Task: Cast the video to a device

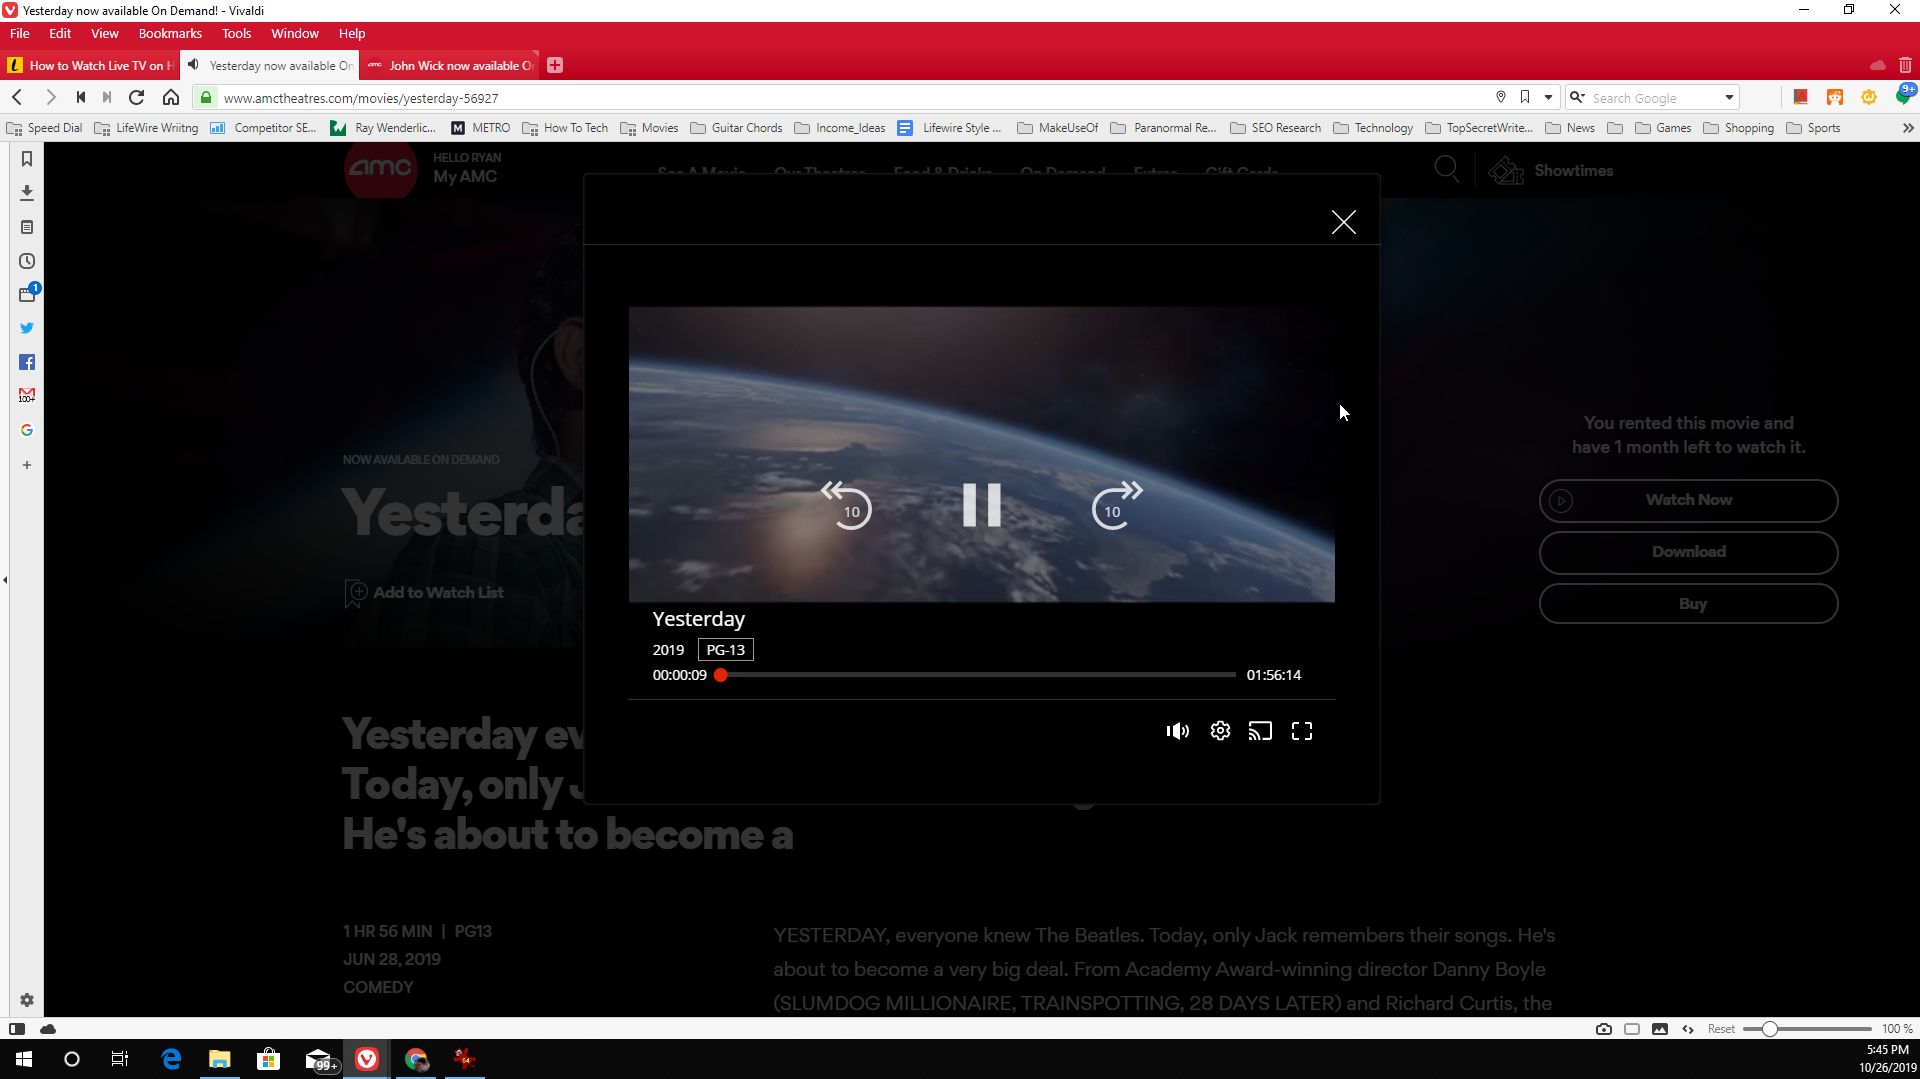Action: click(x=1260, y=731)
